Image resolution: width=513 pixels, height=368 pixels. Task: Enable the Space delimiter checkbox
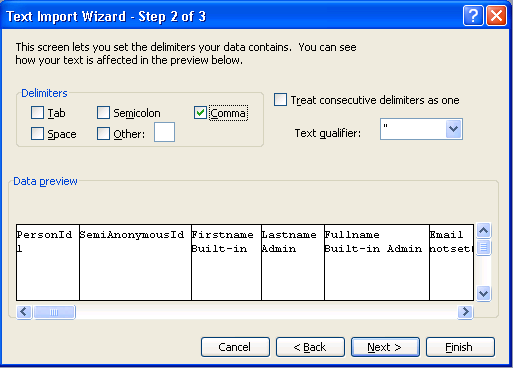(x=37, y=134)
